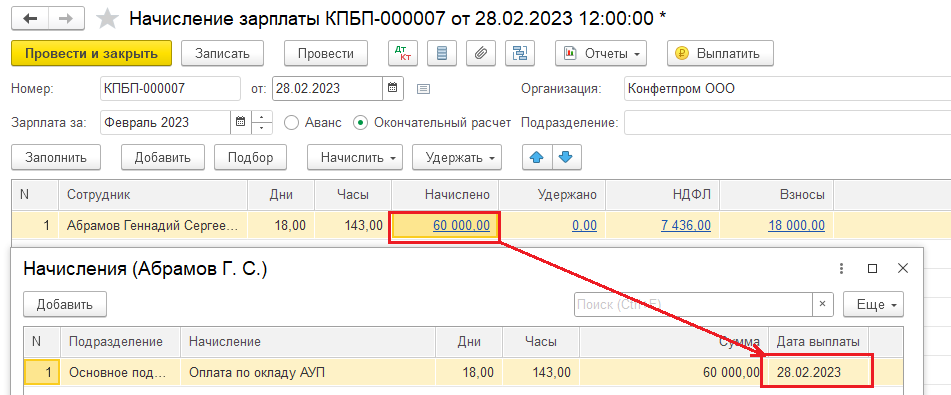951x395 pixels.
Task: Click the Провести и закрыть button
Action: tap(92, 53)
